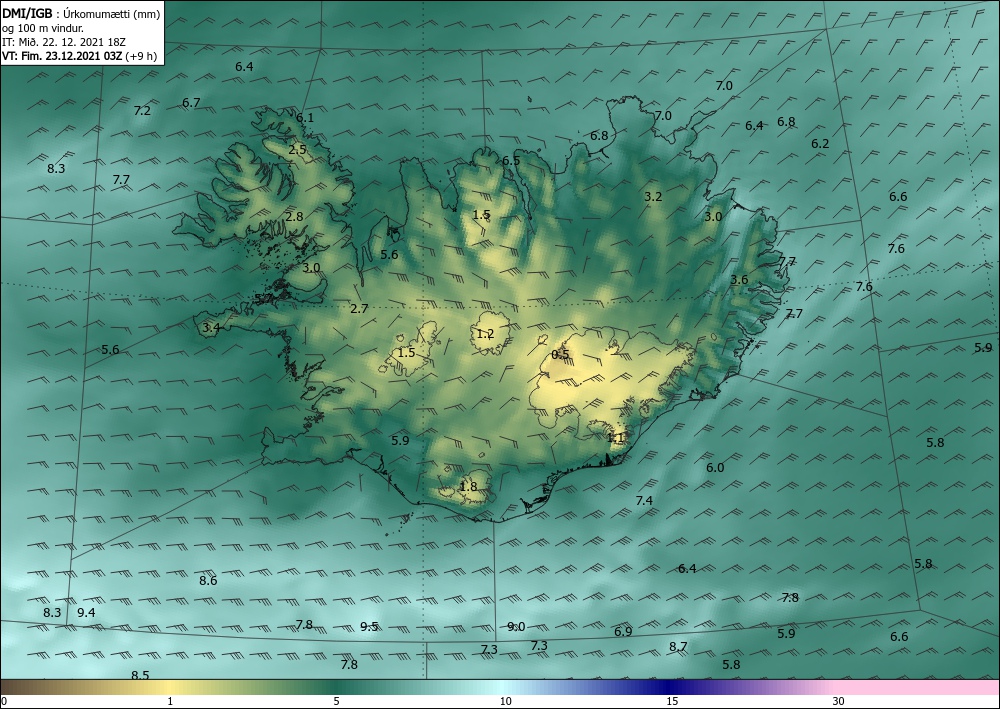Click the 9.0 value in the southern sea
The image size is (1000, 709).
coord(516,627)
